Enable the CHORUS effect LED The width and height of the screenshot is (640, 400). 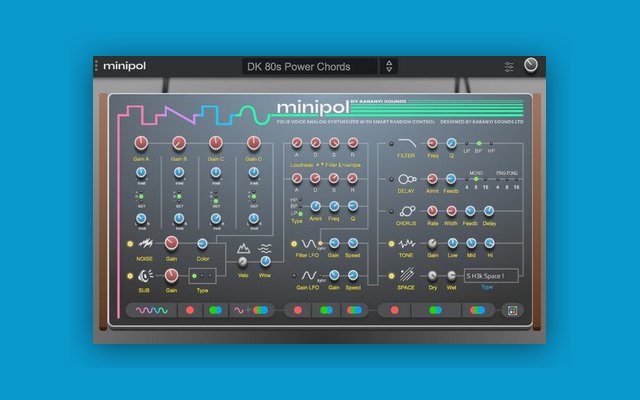[x=391, y=211]
